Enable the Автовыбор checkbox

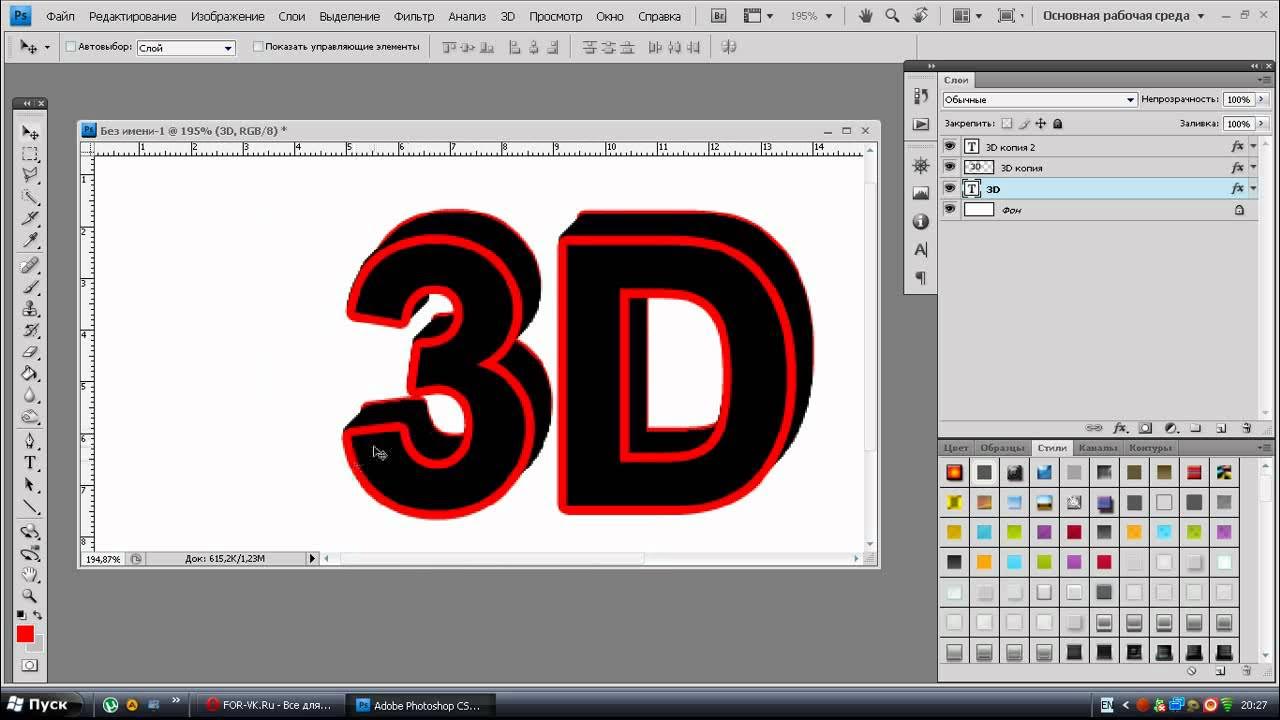tap(70, 47)
